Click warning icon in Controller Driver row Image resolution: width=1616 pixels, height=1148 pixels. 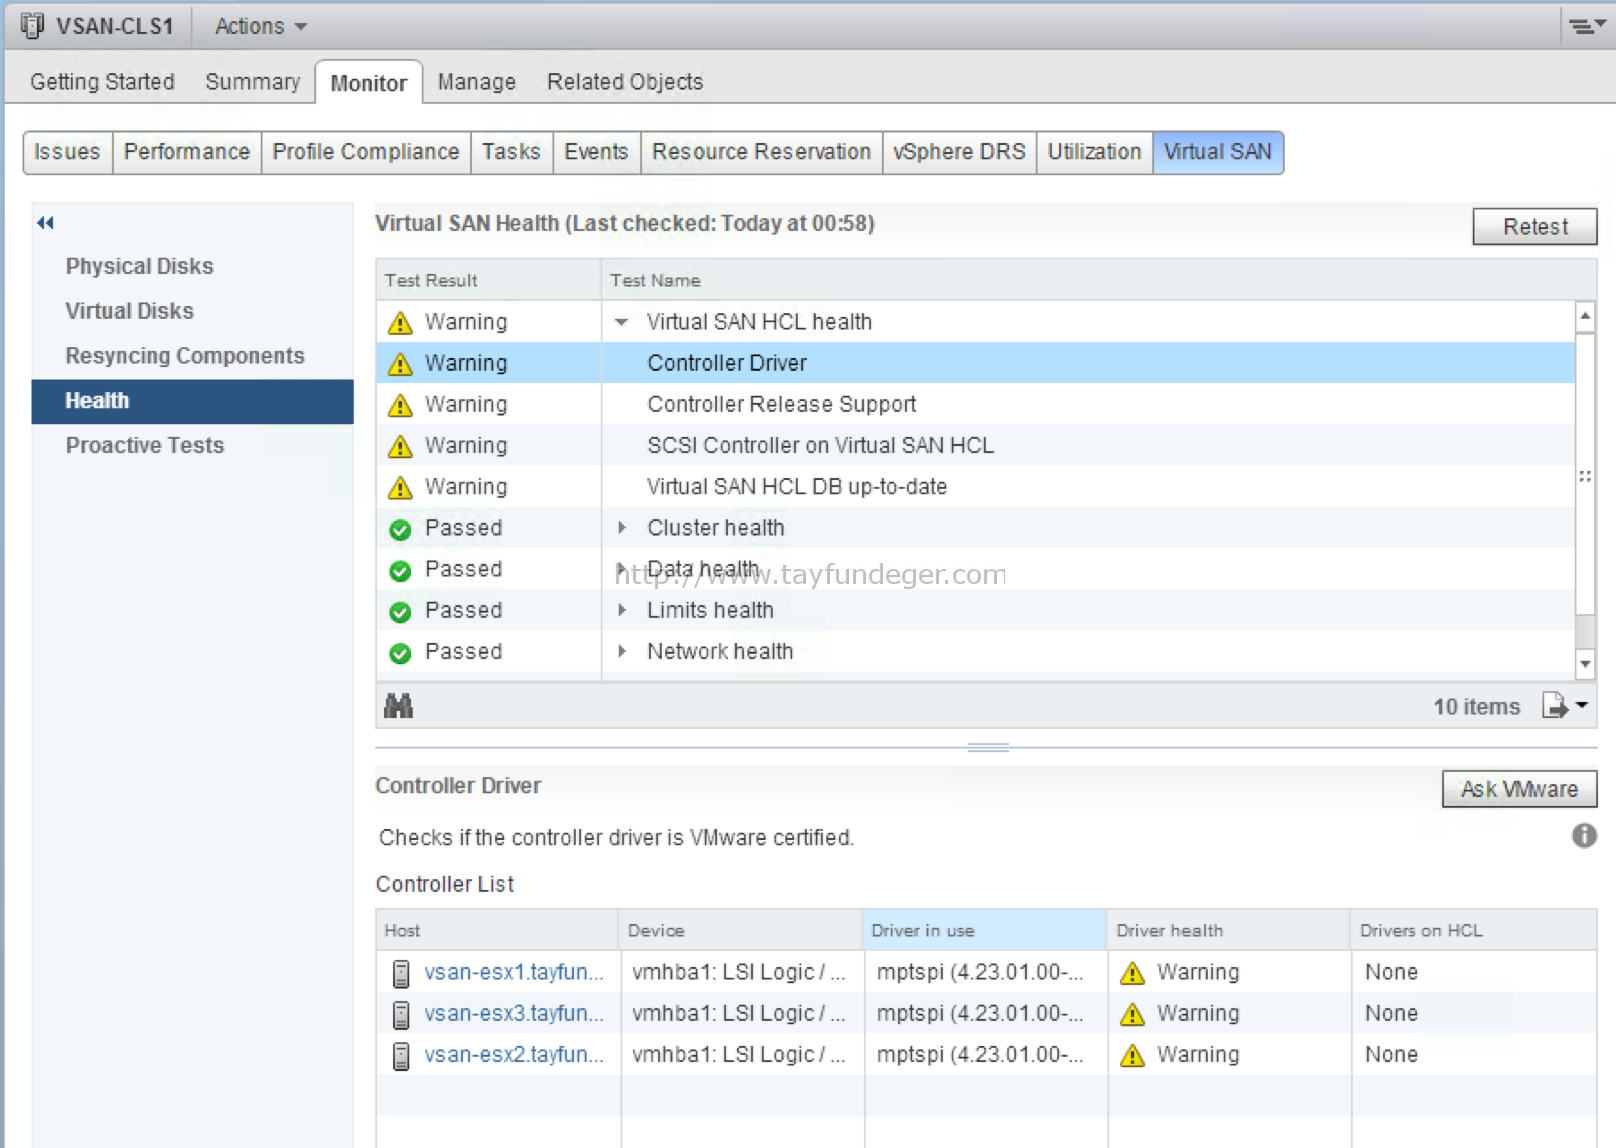click(400, 364)
